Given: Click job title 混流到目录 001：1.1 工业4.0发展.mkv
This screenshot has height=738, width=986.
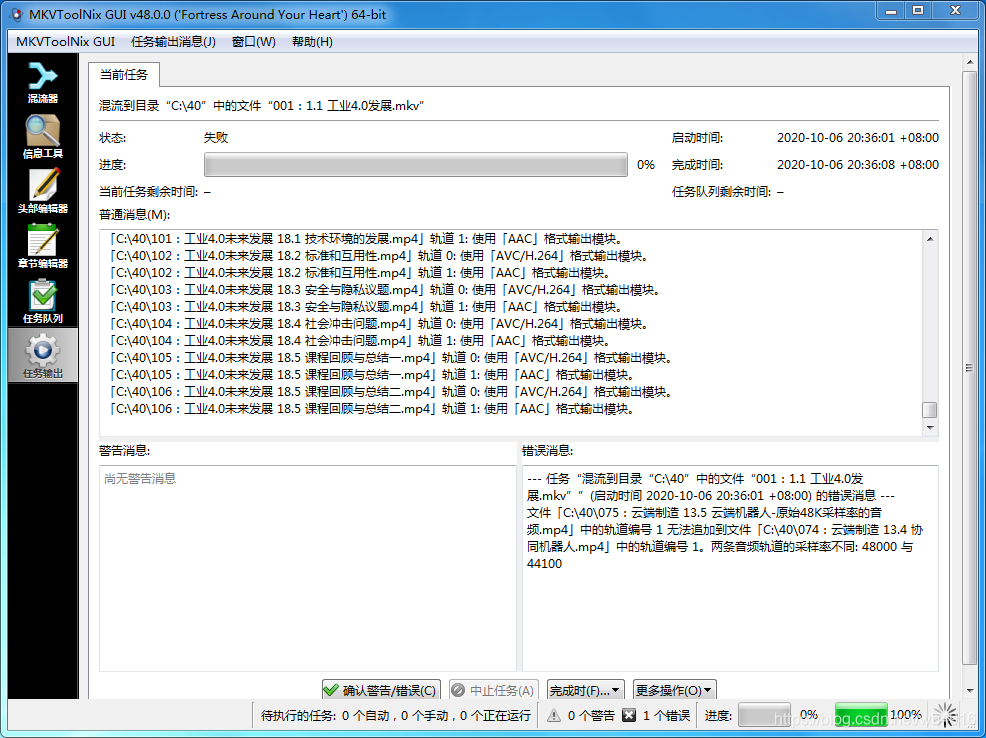Looking at the screenshot, I should click(262, 106).
